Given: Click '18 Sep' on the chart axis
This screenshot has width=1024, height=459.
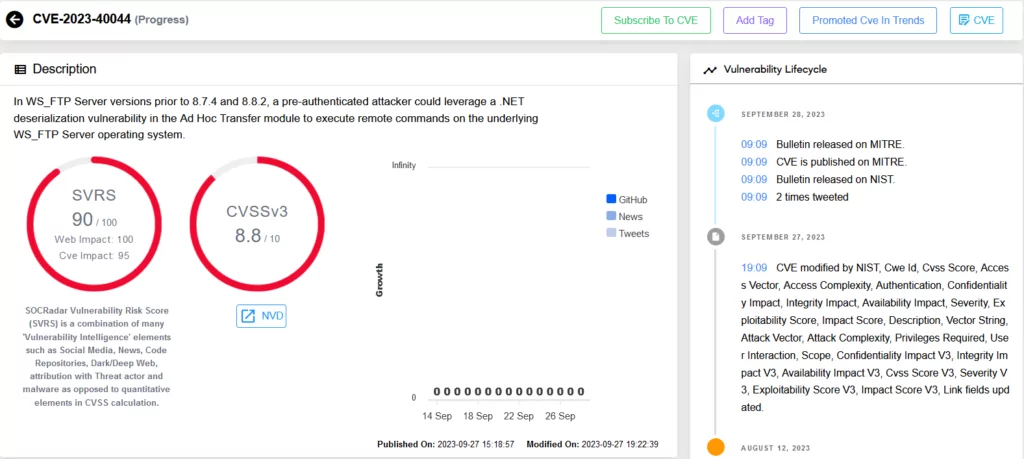Looking at the screenshot, I should [478, 416].
